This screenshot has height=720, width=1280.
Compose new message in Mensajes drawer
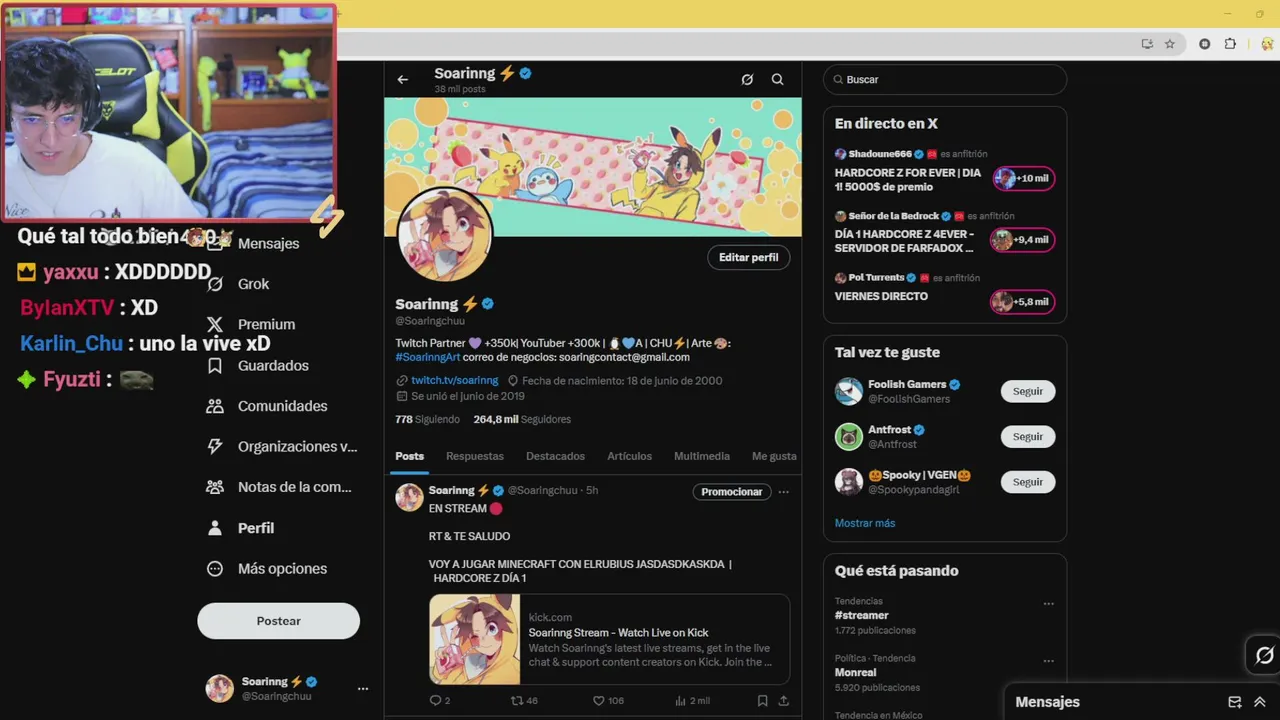(x=1235, y=702)
